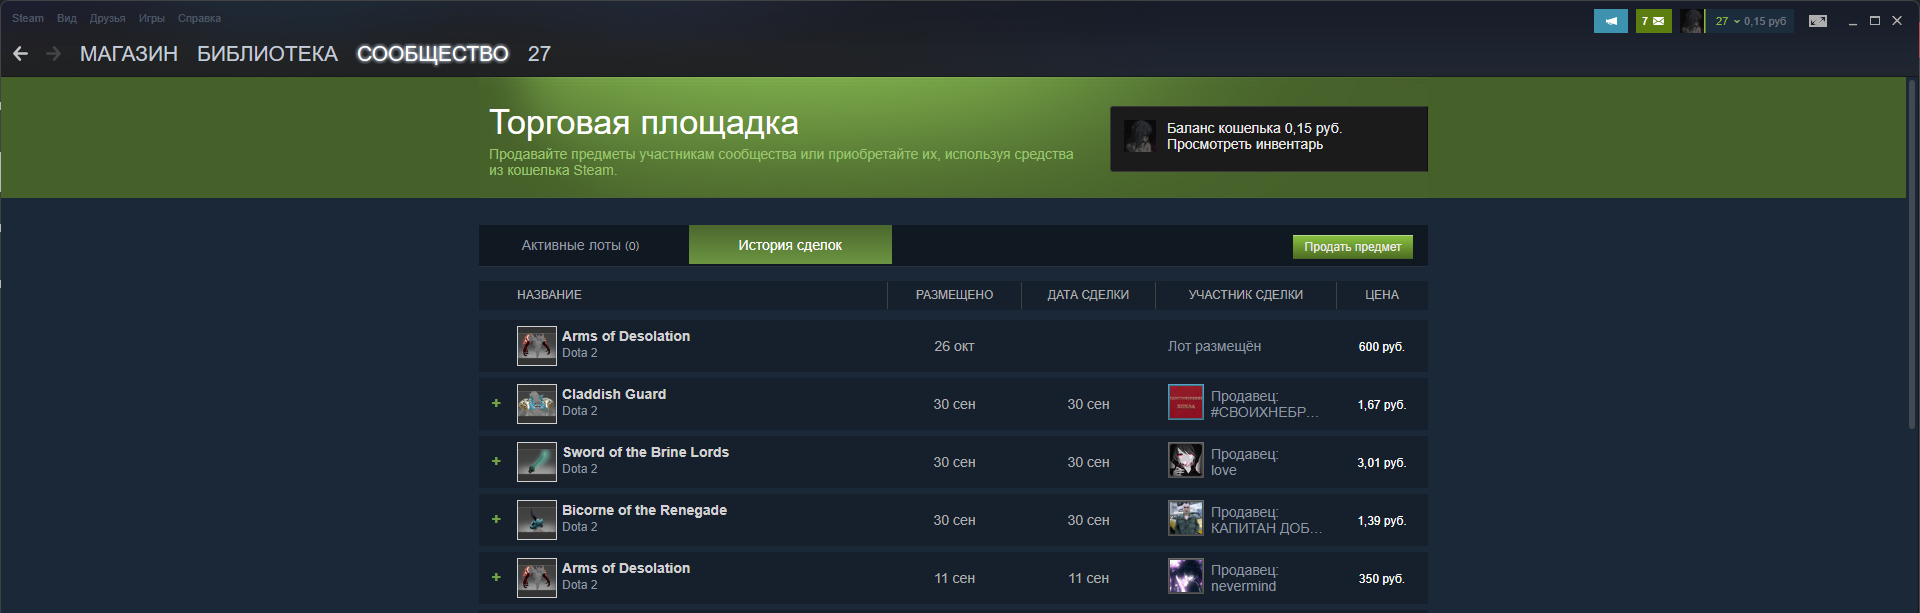The width and height of the screenshot is (1920, 613).
Task: Open the Библиотека menu
Action: (x=267, y=54)
